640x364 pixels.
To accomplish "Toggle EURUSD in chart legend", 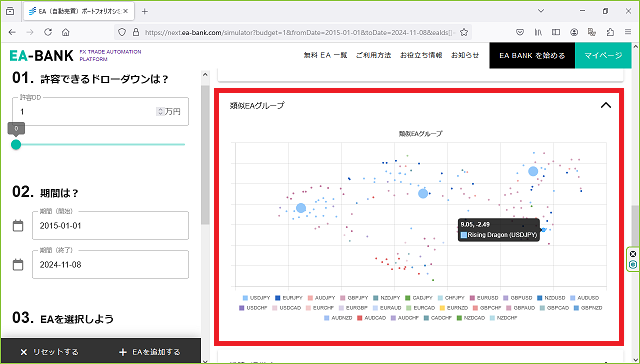I will pyautogui.click(x=484, y=298).
